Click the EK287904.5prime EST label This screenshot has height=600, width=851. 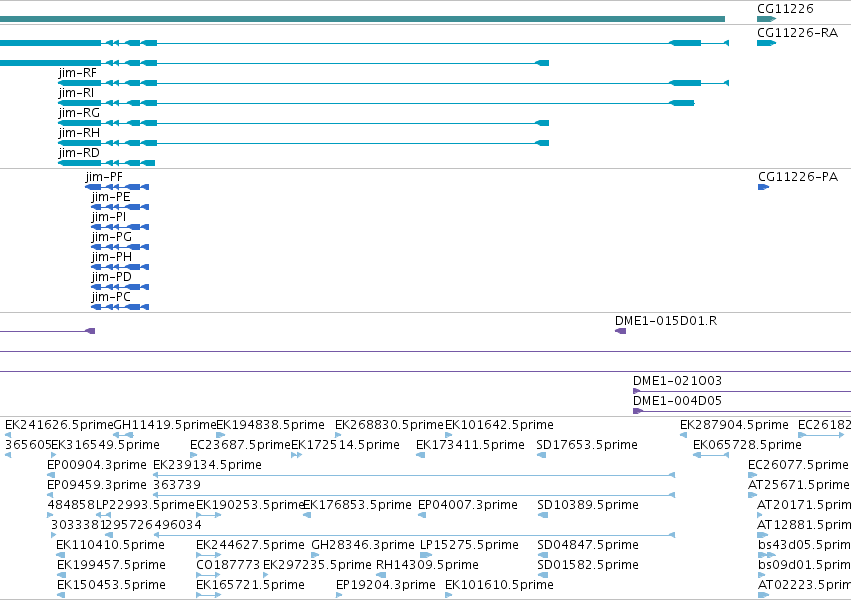(734, 425)
